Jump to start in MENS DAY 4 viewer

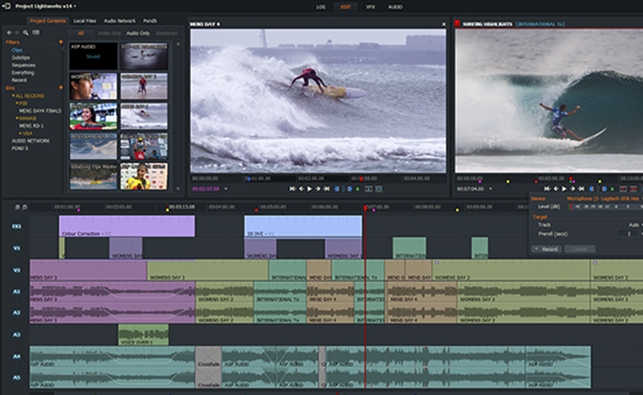(x=292, y=189)
